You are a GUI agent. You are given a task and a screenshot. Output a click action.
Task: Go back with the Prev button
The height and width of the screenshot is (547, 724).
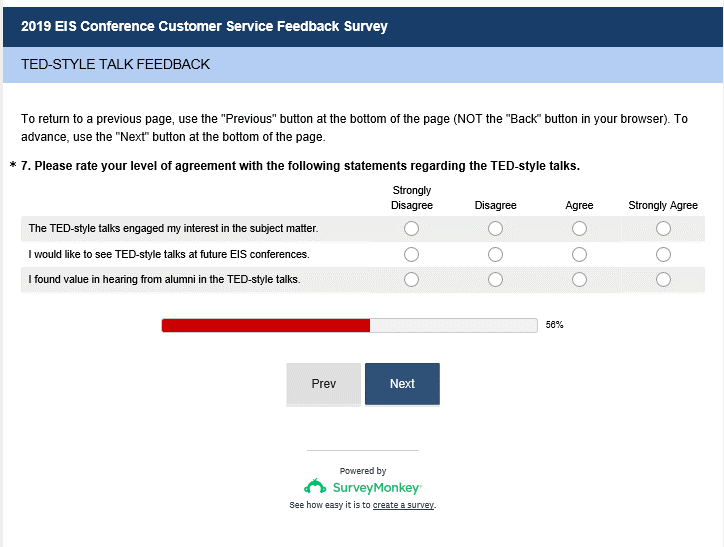tap(323, 384)
